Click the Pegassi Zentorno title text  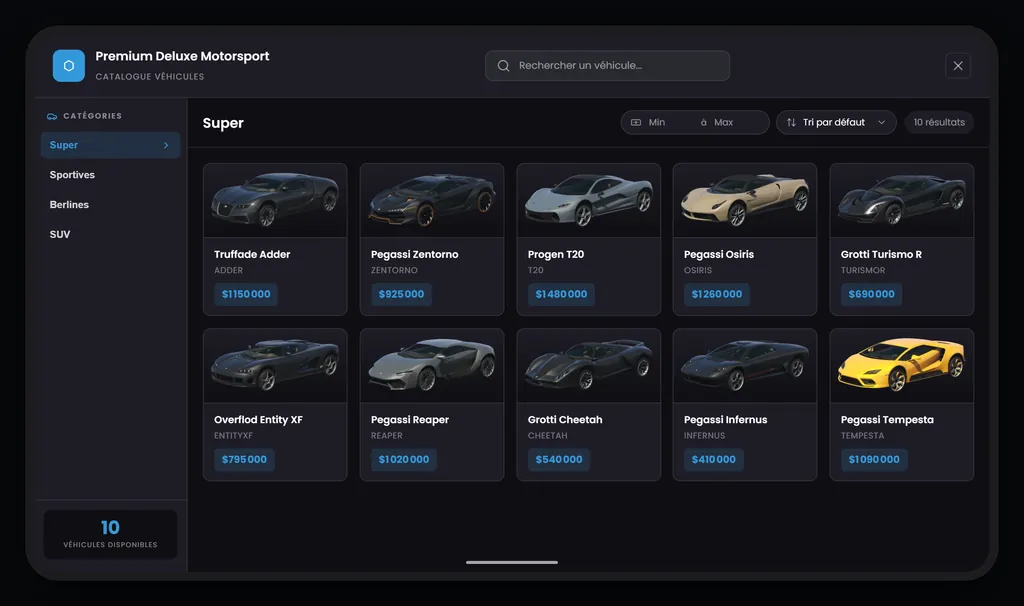click(x=415, y=255)
